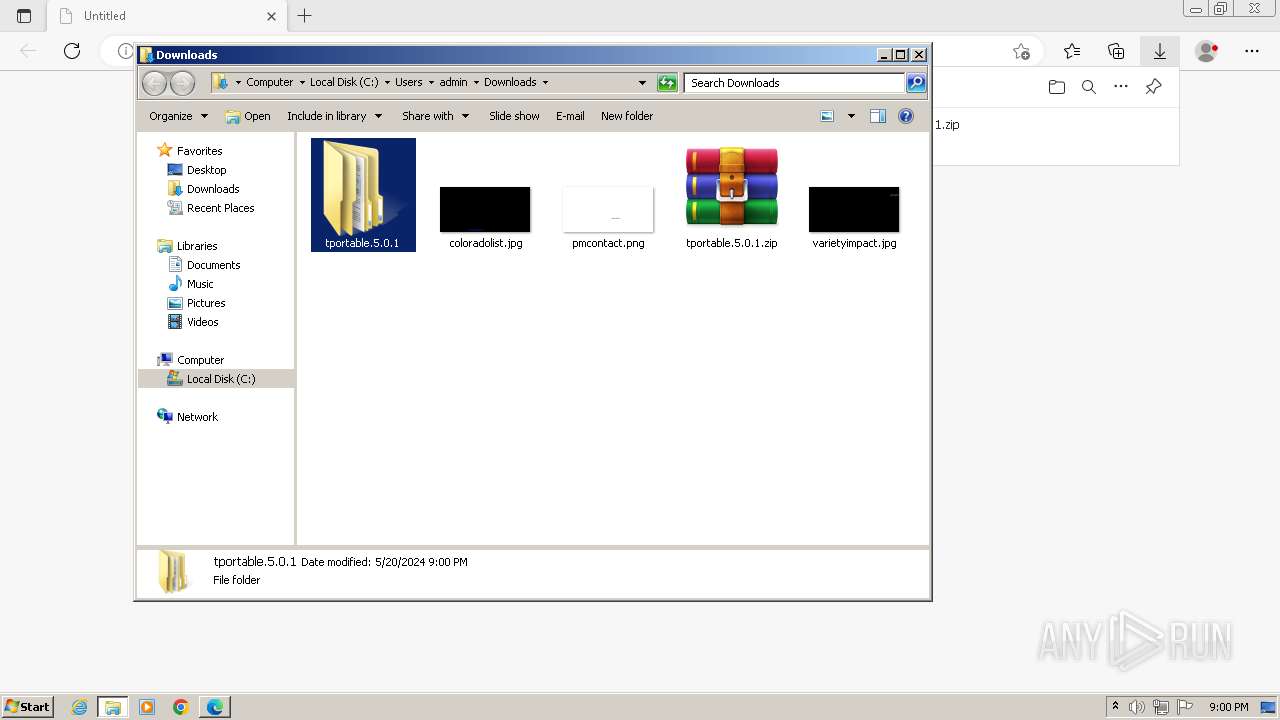Open the view options dropdown arrow

click(x=851, y=116)
